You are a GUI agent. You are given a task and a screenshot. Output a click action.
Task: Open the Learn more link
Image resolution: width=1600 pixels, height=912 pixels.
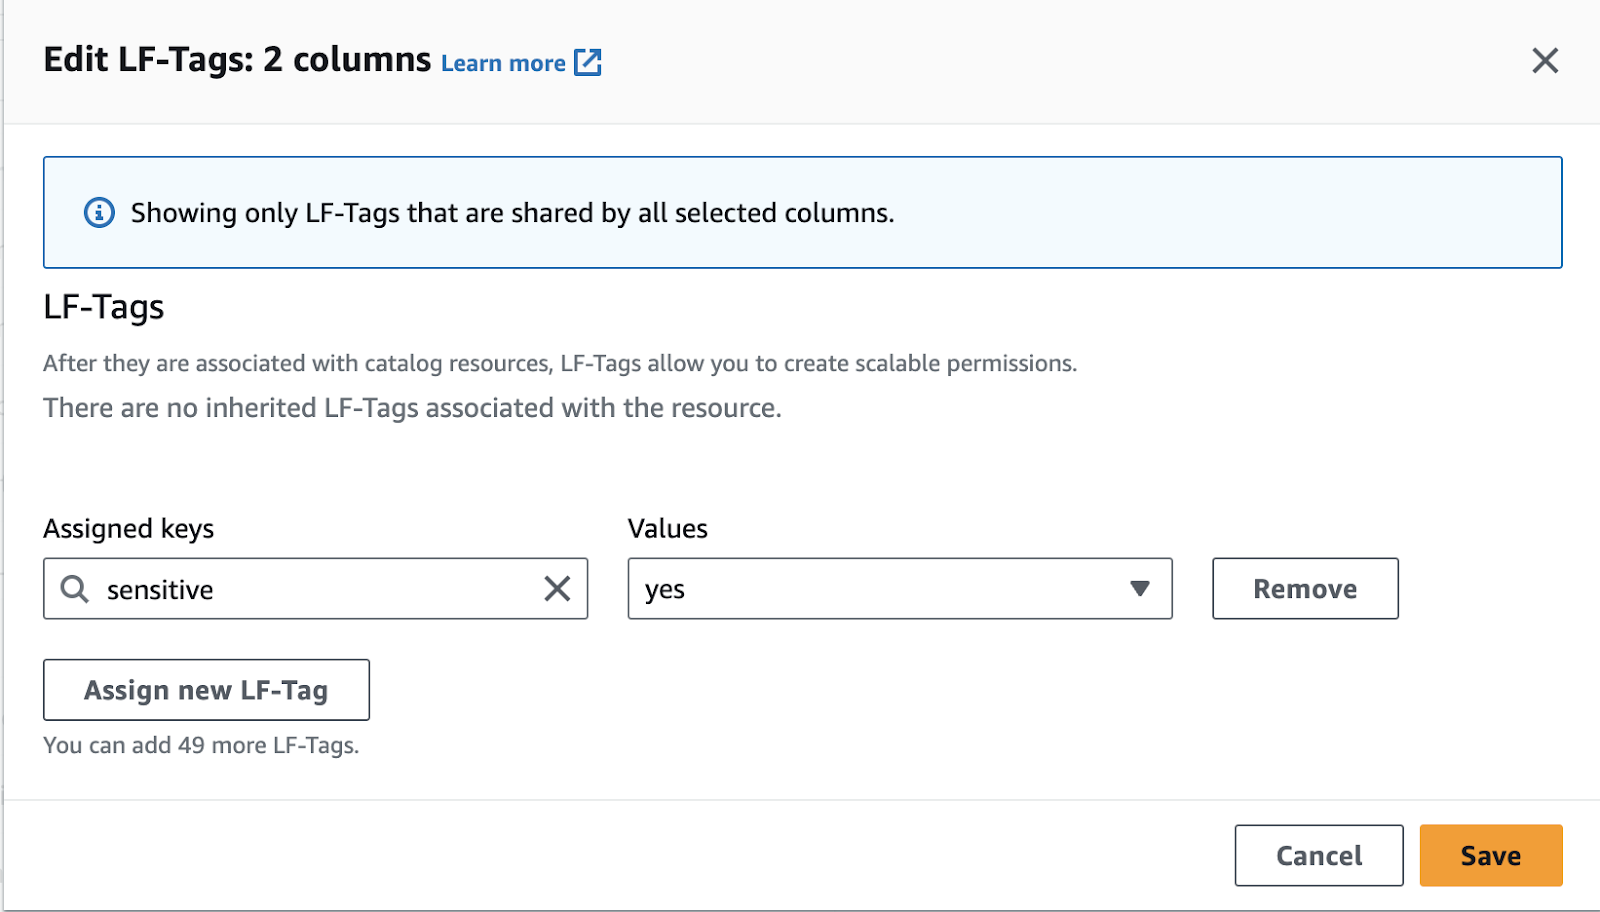pos(503,64)
